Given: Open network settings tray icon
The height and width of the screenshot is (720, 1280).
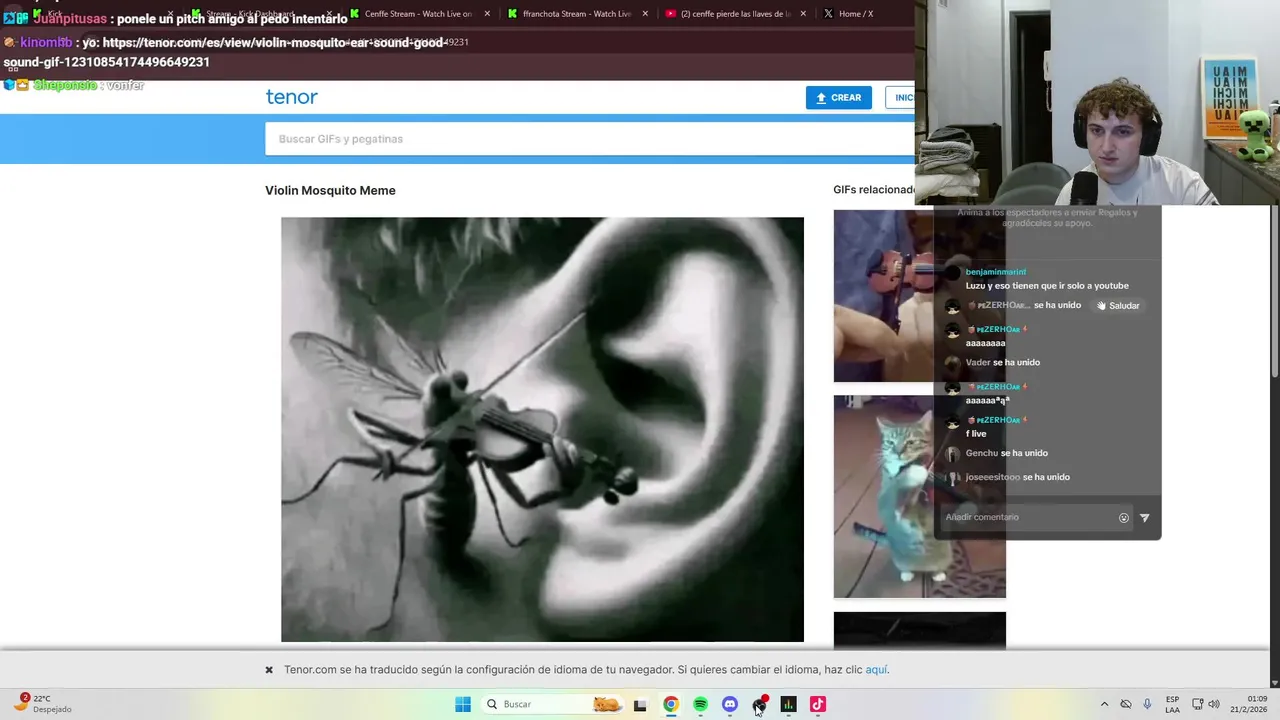Looking at the screenshot, I should click(1198, 704).
